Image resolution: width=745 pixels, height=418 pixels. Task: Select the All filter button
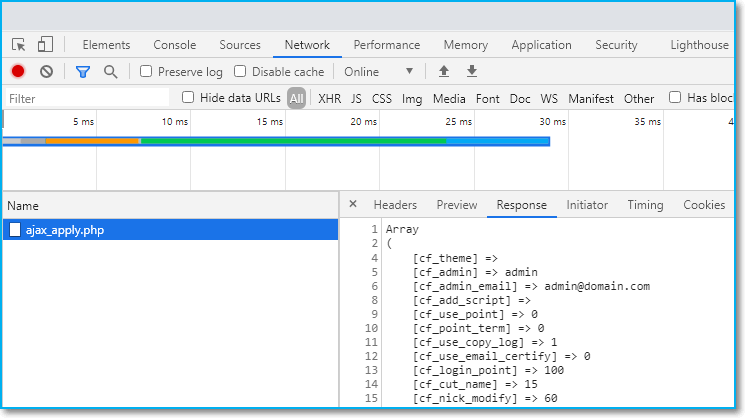[297, 99]
